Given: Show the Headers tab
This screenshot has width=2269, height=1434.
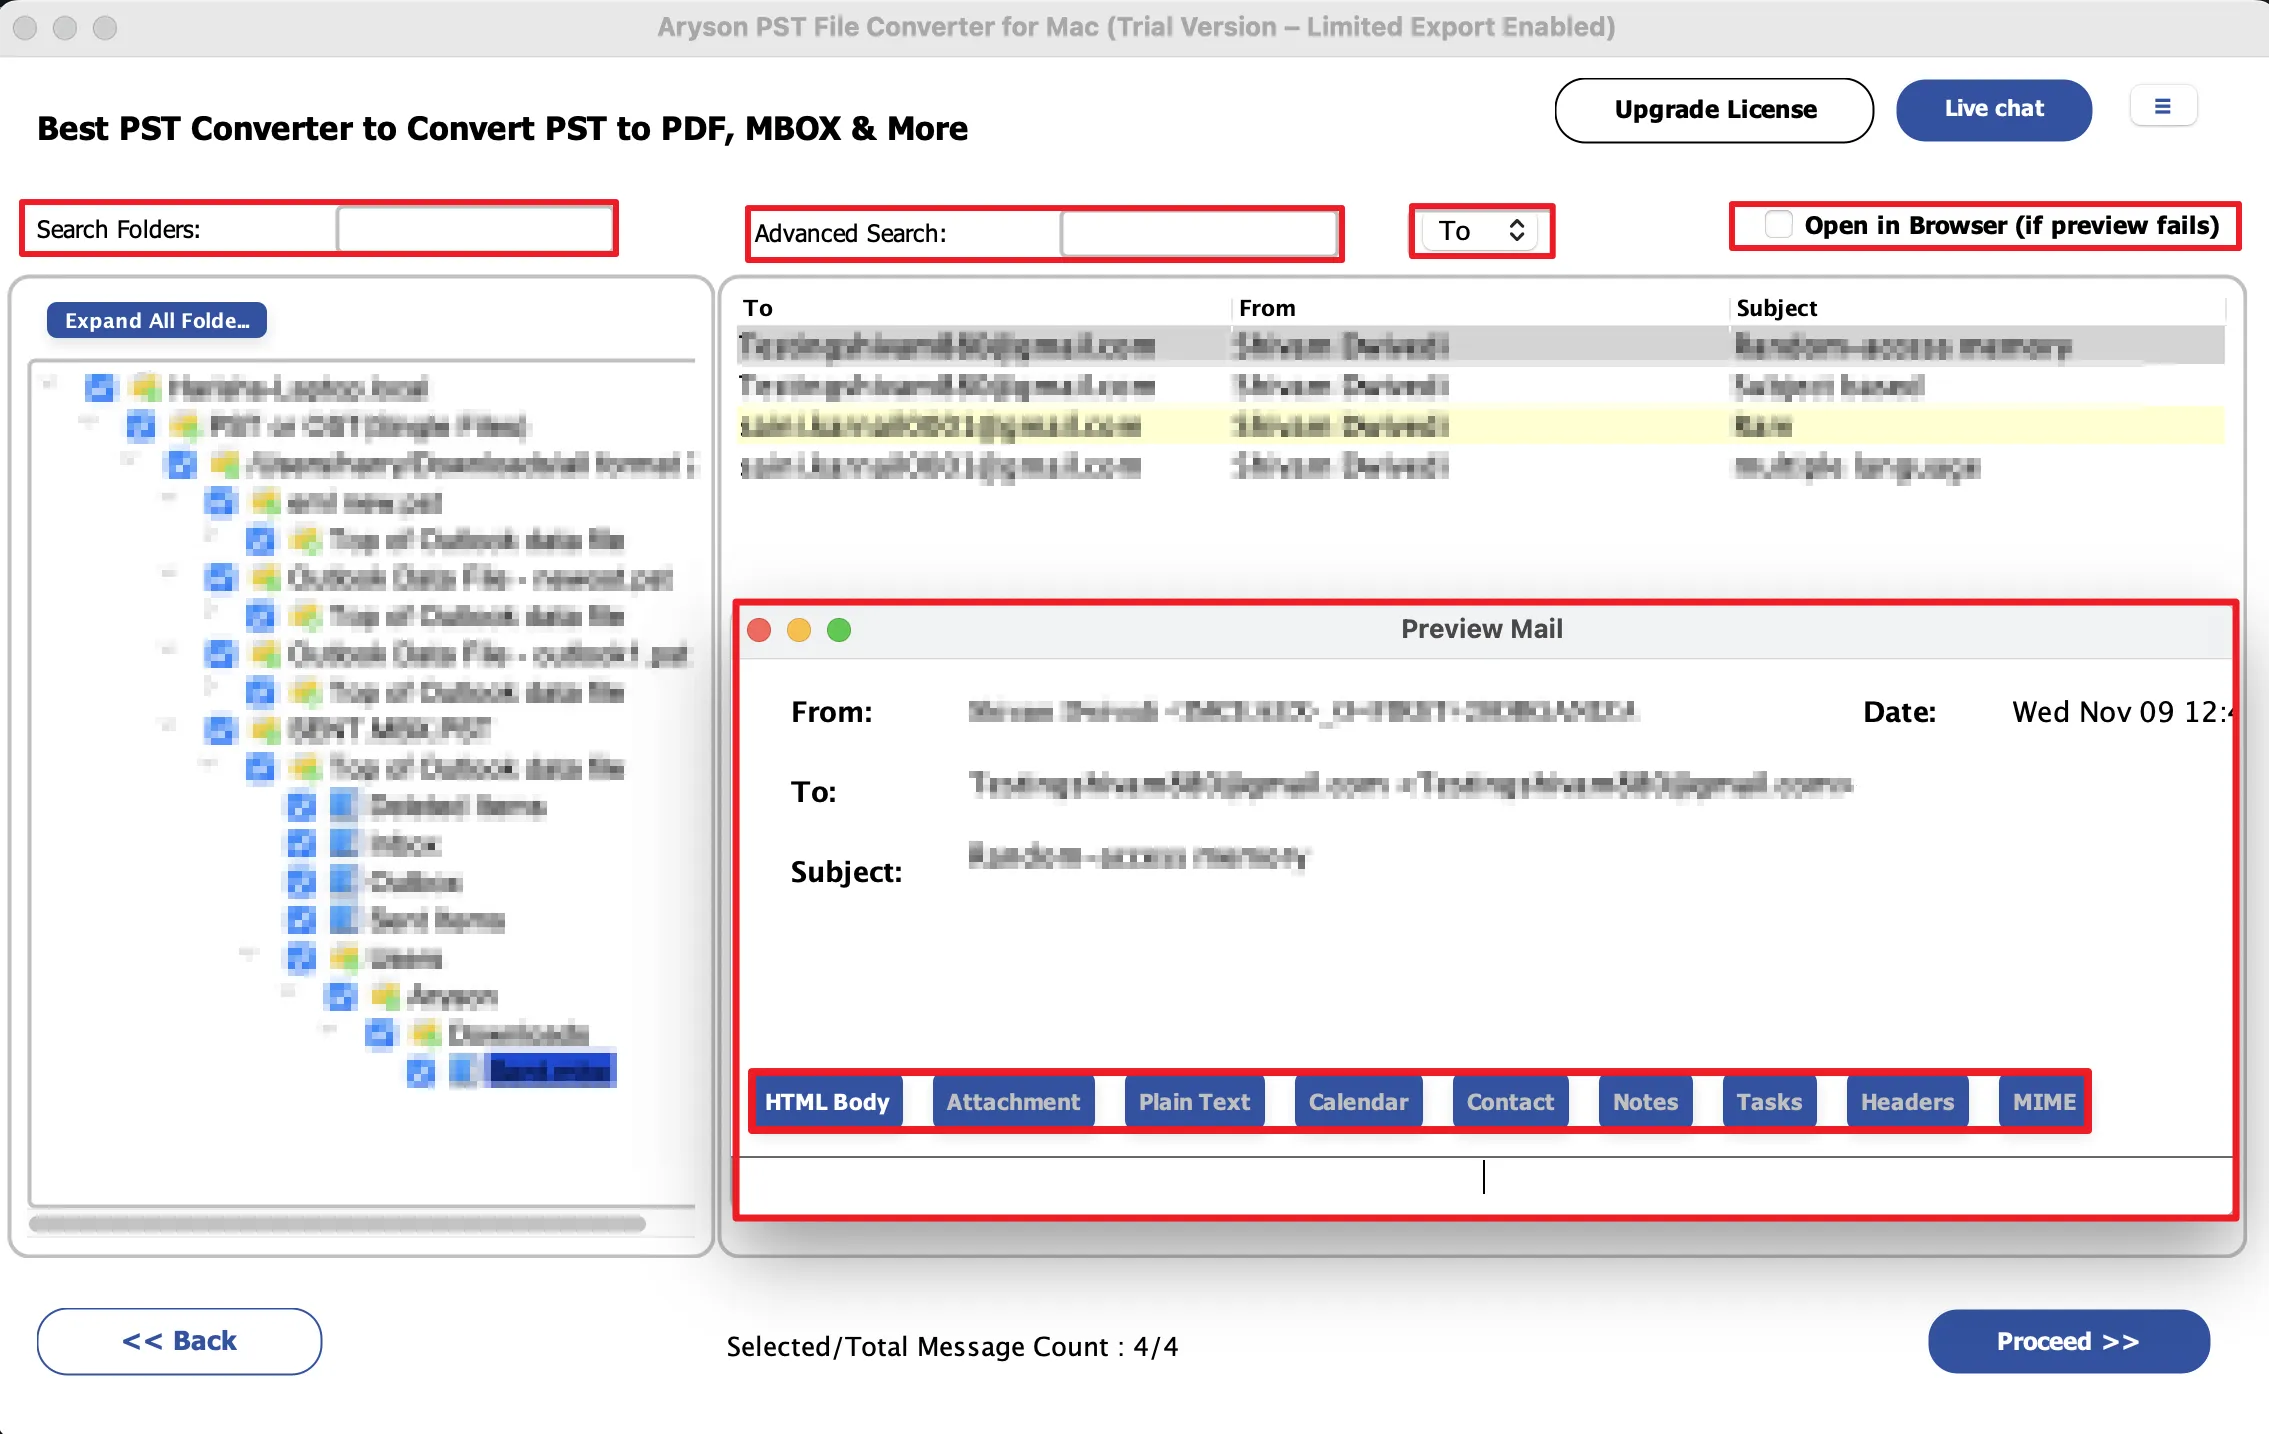Looking at the screenshot, I should [1907, 1102].
